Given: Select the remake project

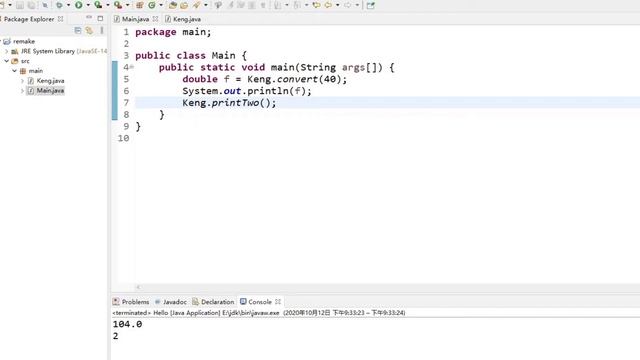Looking at the screenshot, I should click(24, 41).
